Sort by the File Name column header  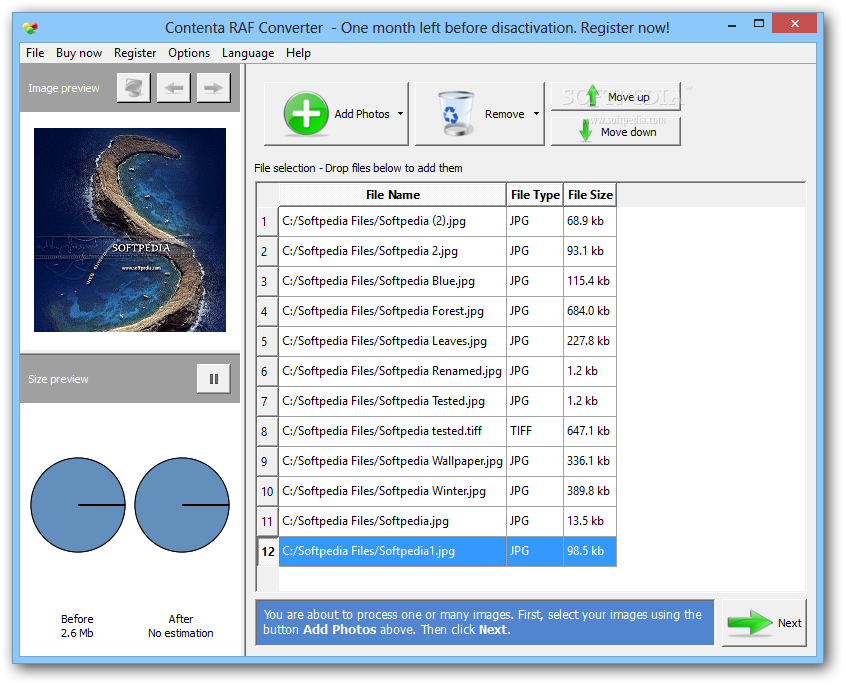point(392,195)
